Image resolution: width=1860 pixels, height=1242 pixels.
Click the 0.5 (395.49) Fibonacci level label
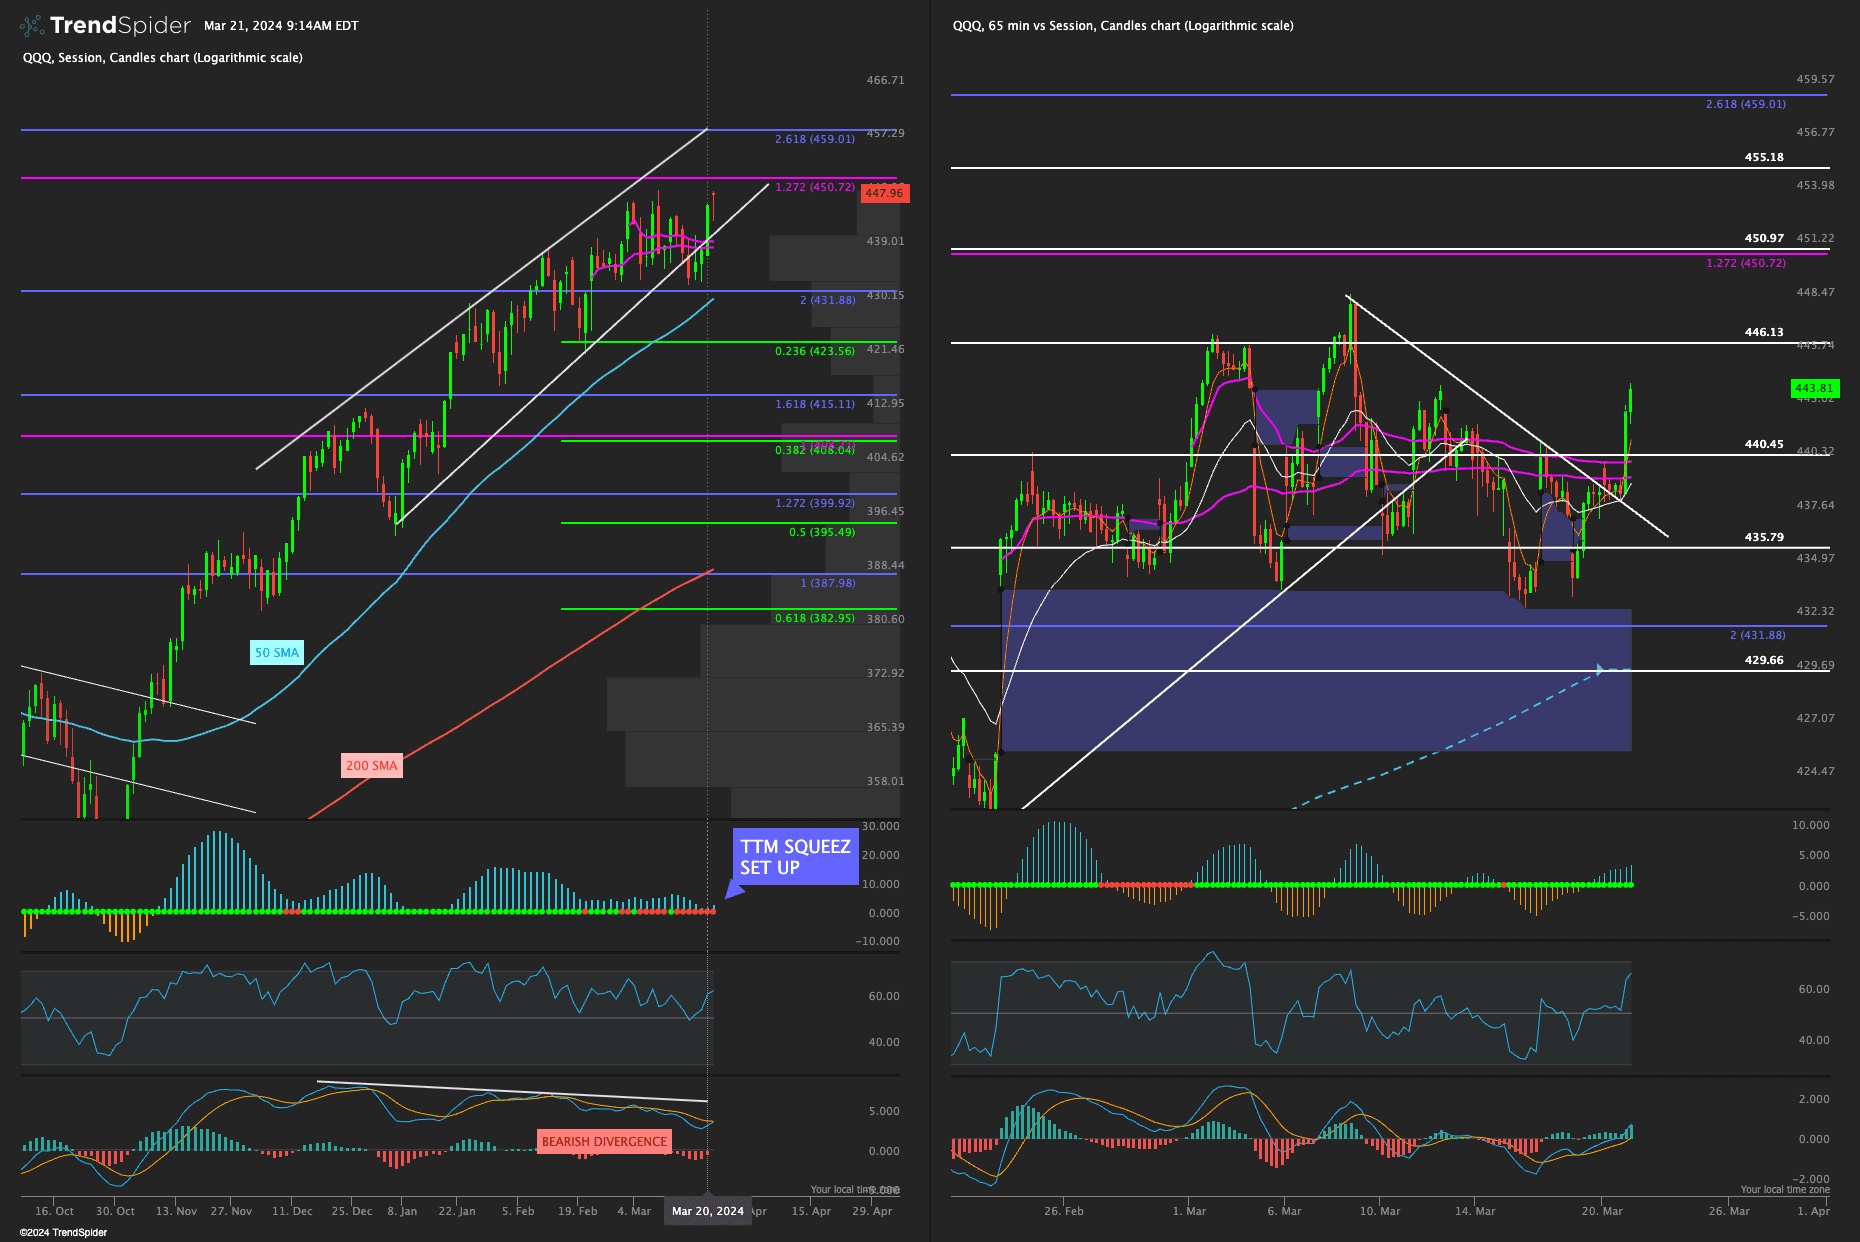click(821, 532)
